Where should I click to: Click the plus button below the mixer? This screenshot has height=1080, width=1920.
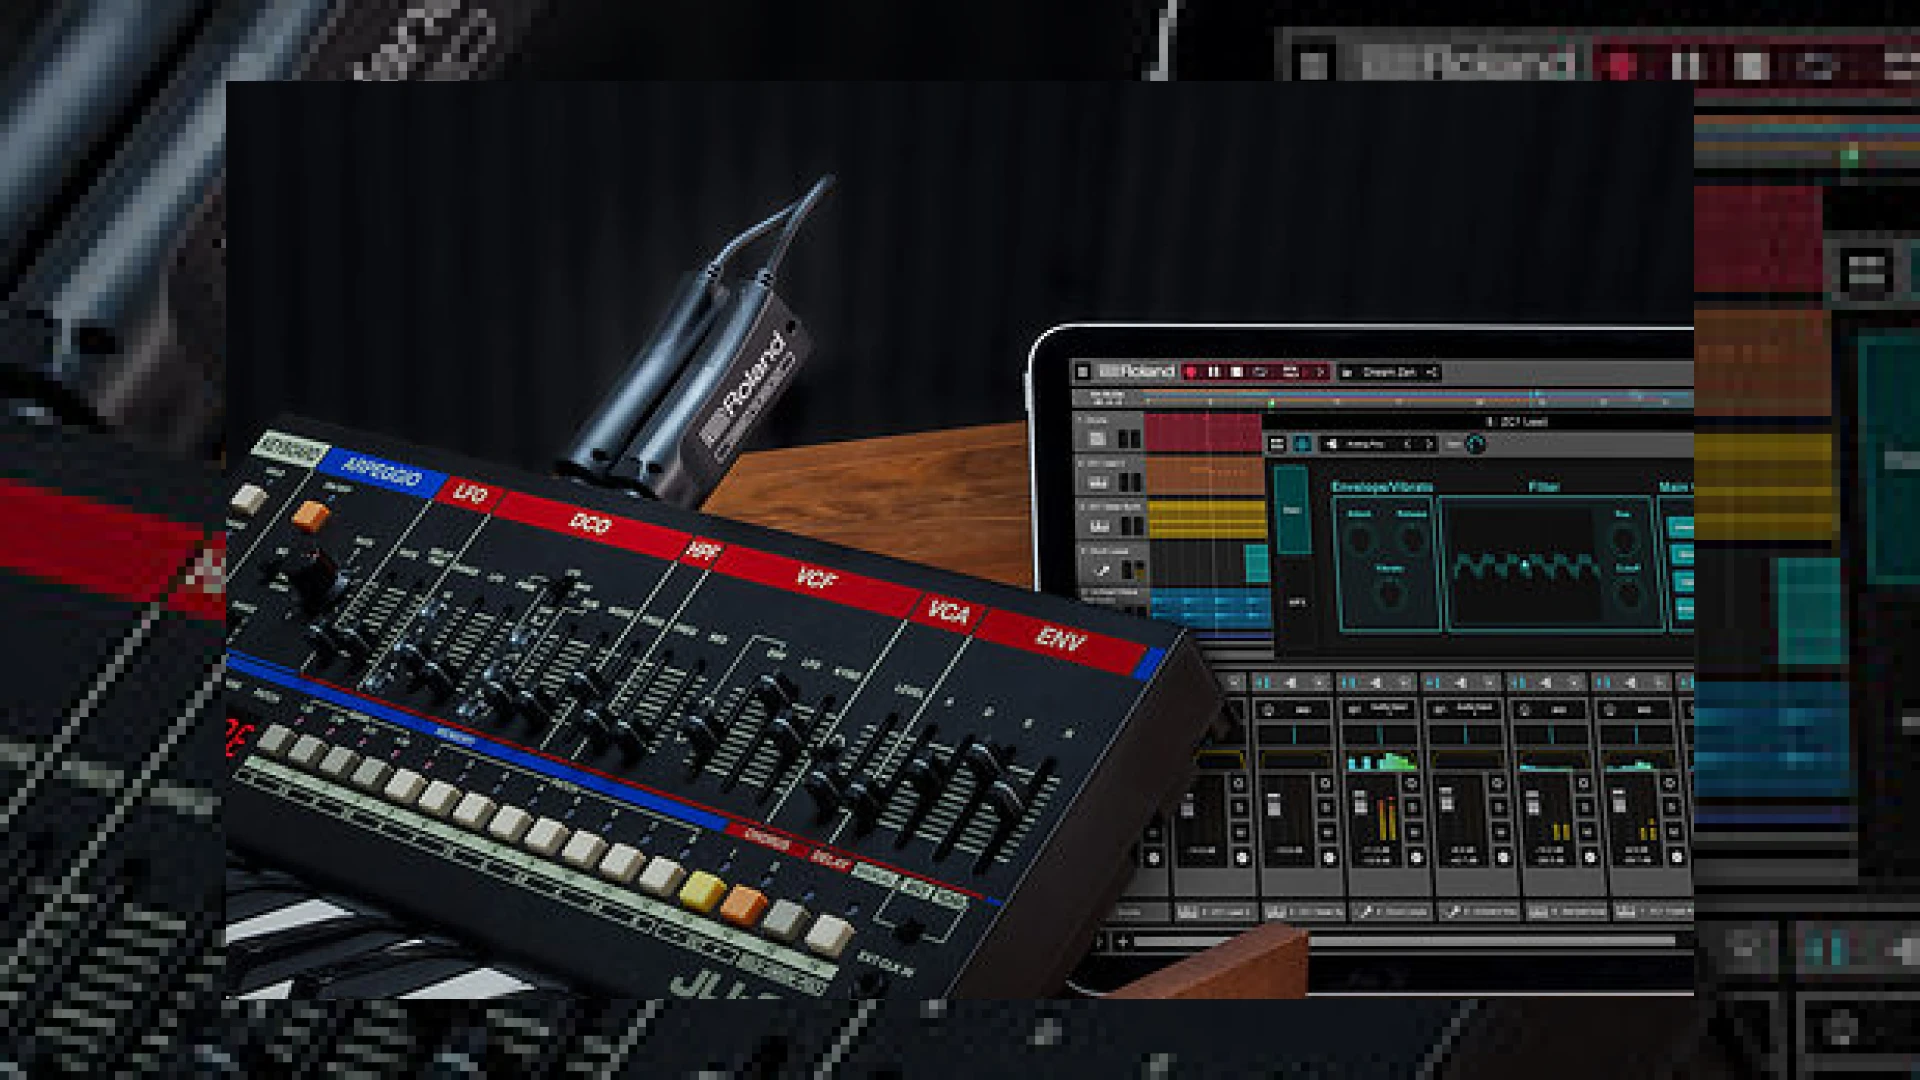pos(1123,941)
